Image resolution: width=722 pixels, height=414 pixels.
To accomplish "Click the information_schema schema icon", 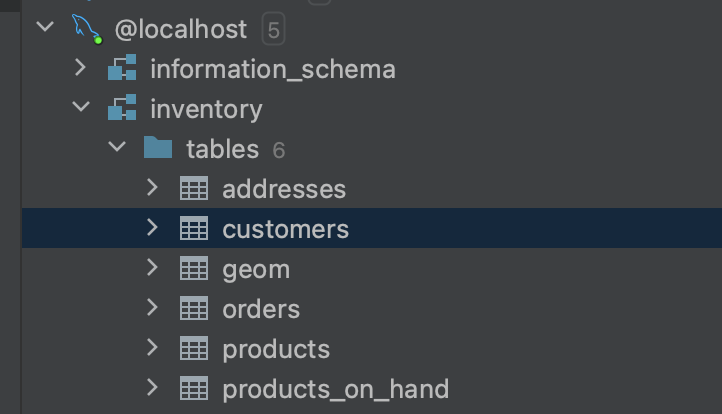I will pyautogui.click(x=122, y=69).
